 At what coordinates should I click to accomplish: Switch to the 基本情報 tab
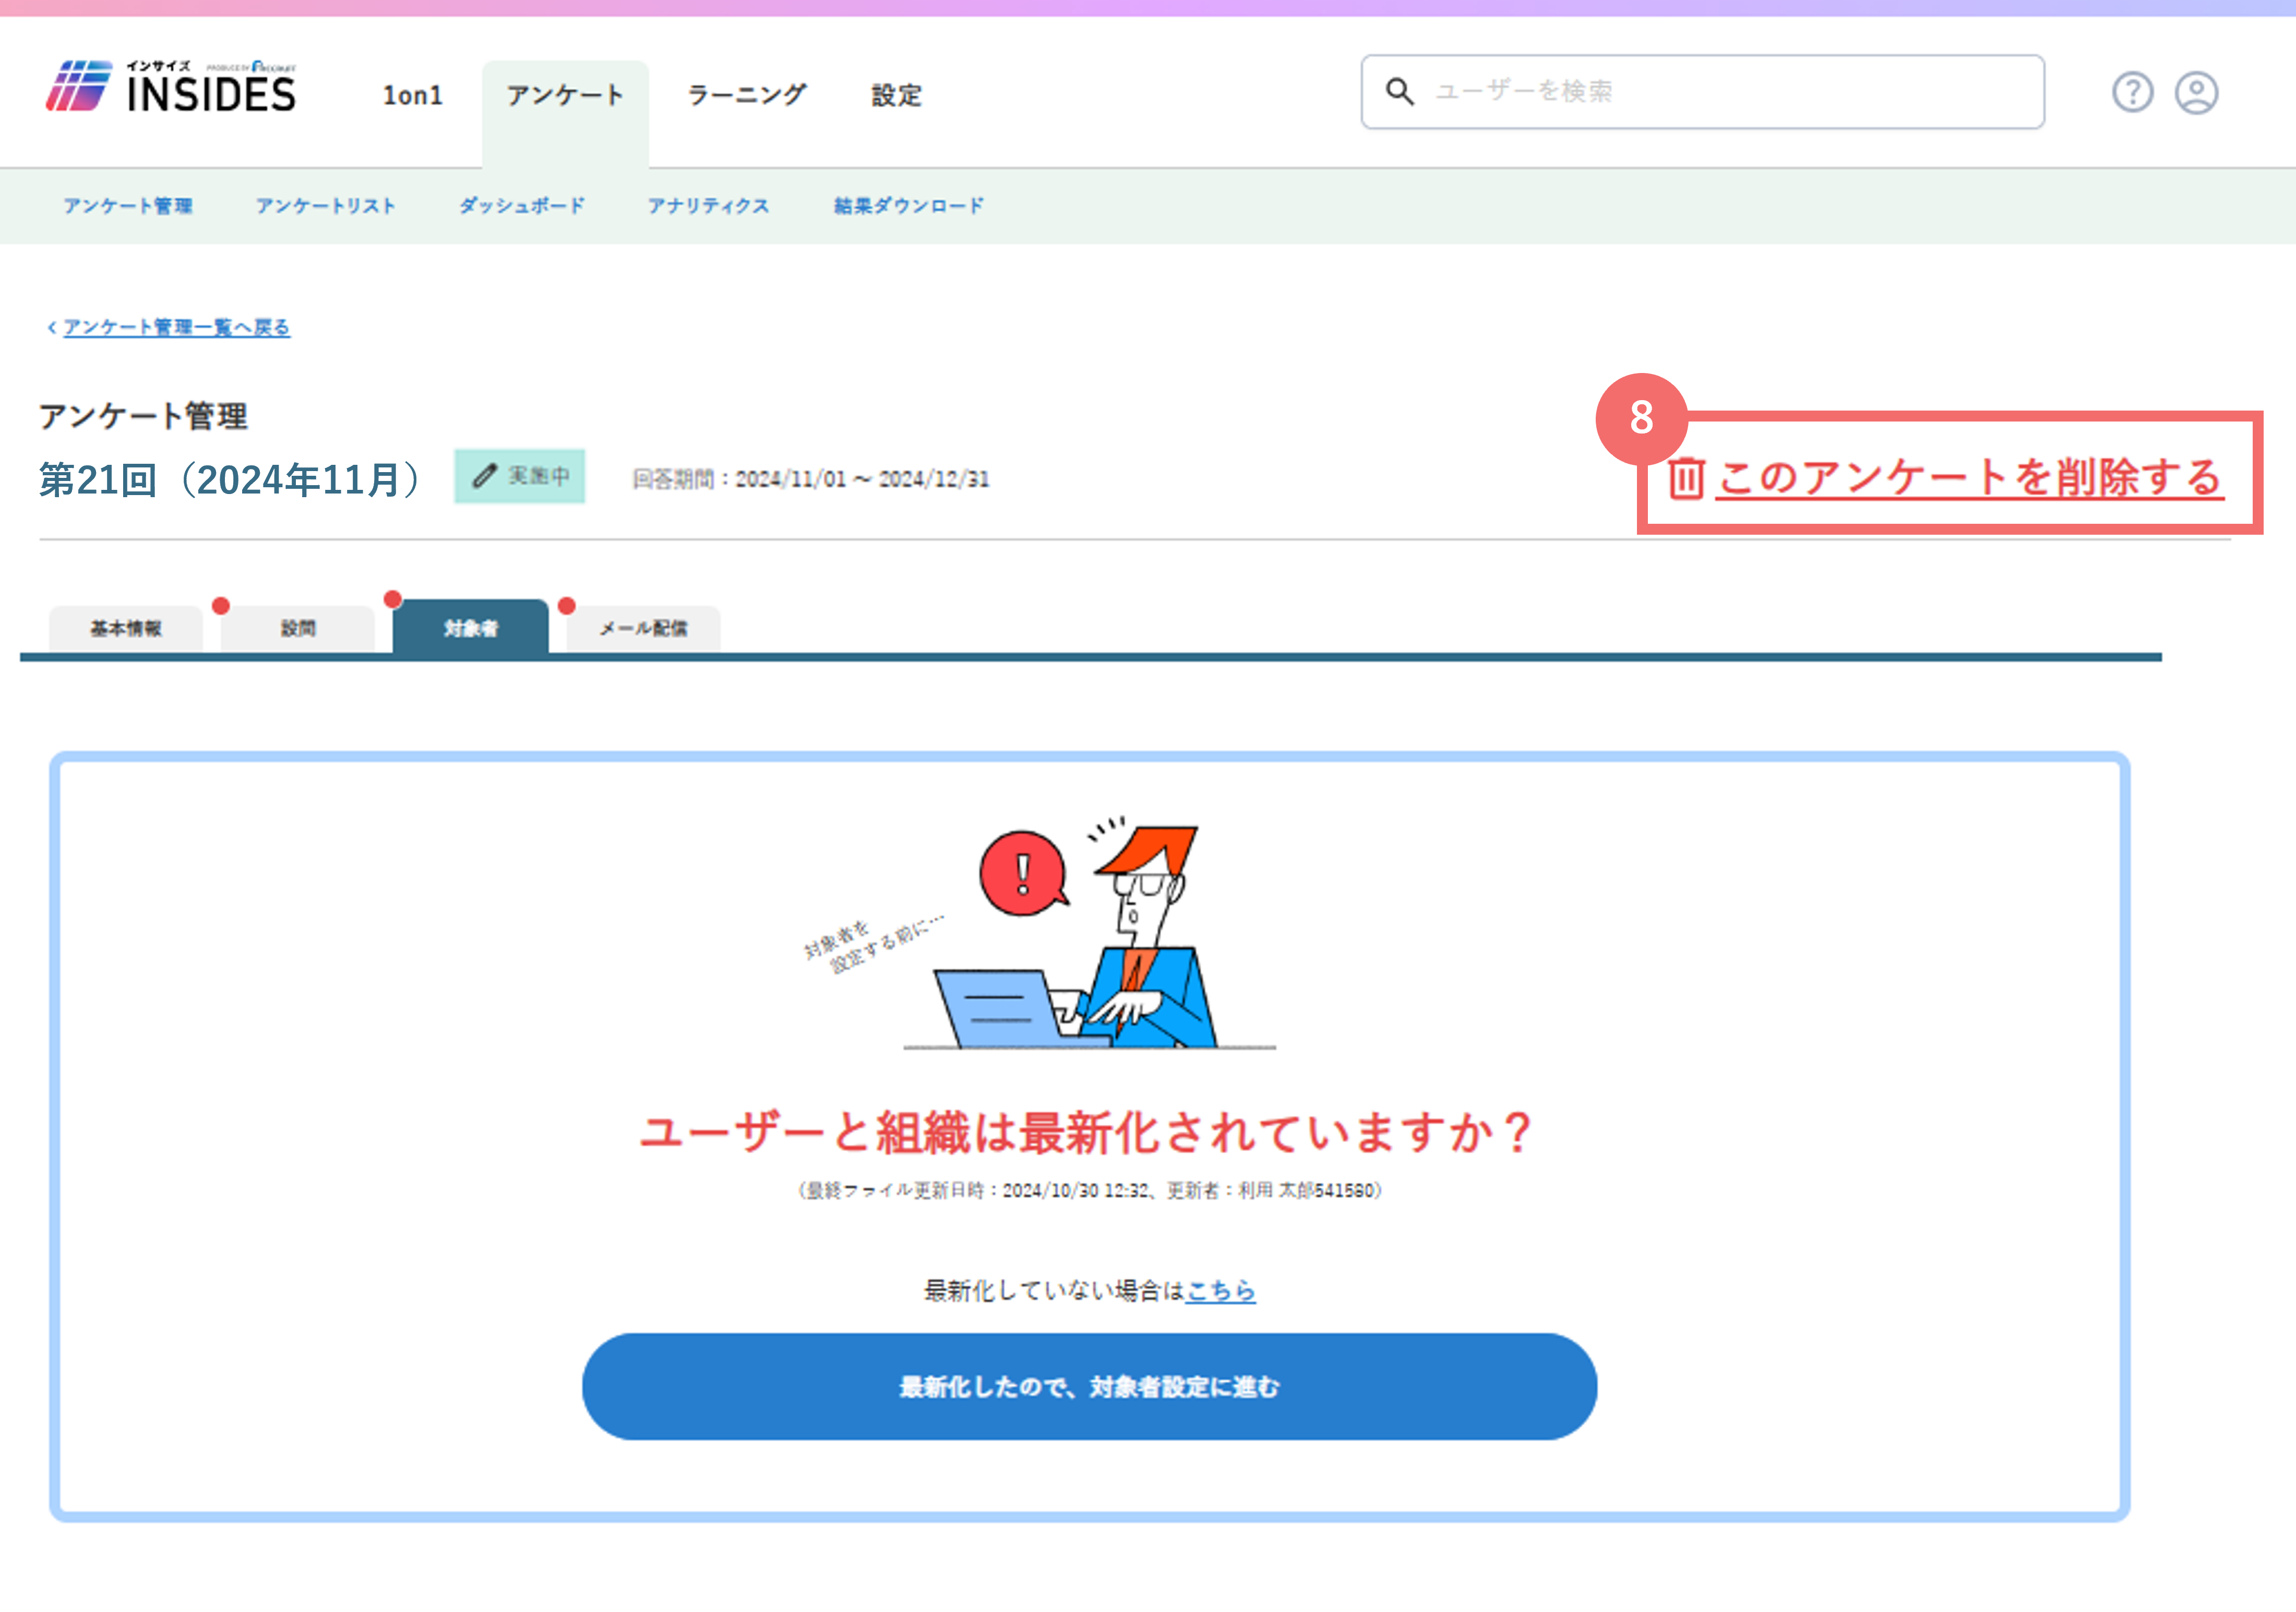click(126, 628)
